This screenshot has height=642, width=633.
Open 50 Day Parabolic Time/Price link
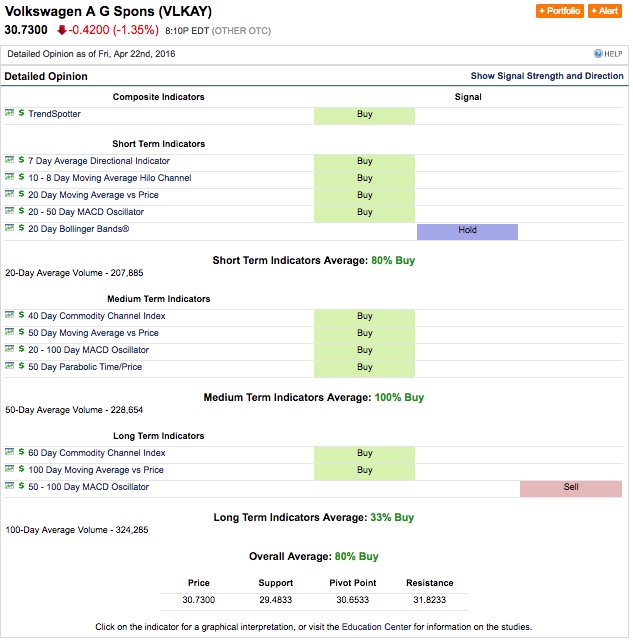pyautogui.click(x=85, y=367)
